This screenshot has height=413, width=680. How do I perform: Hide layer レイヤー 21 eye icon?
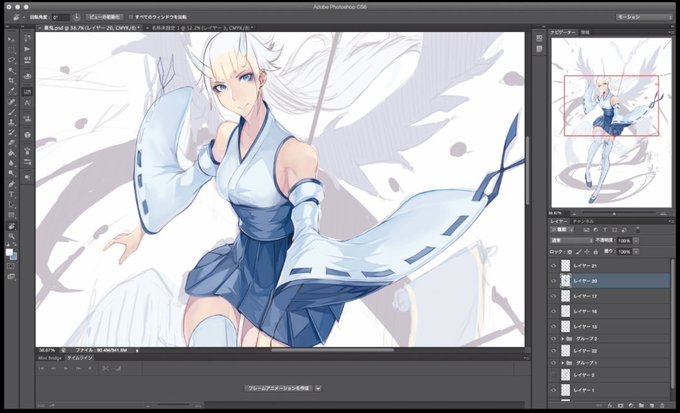point(553,266)
